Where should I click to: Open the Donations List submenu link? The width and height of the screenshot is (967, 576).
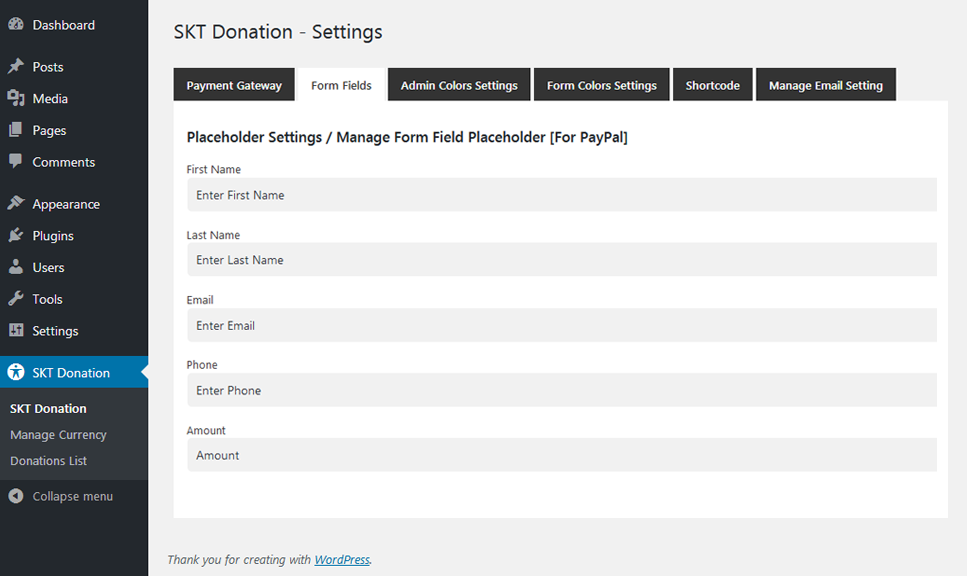(48, 461)
